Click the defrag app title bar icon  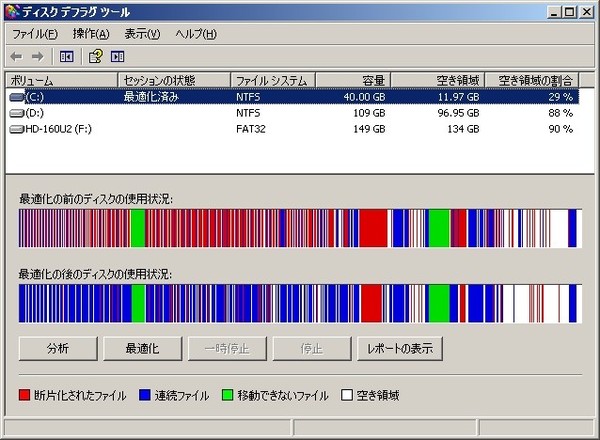click(x=11, y=11)
